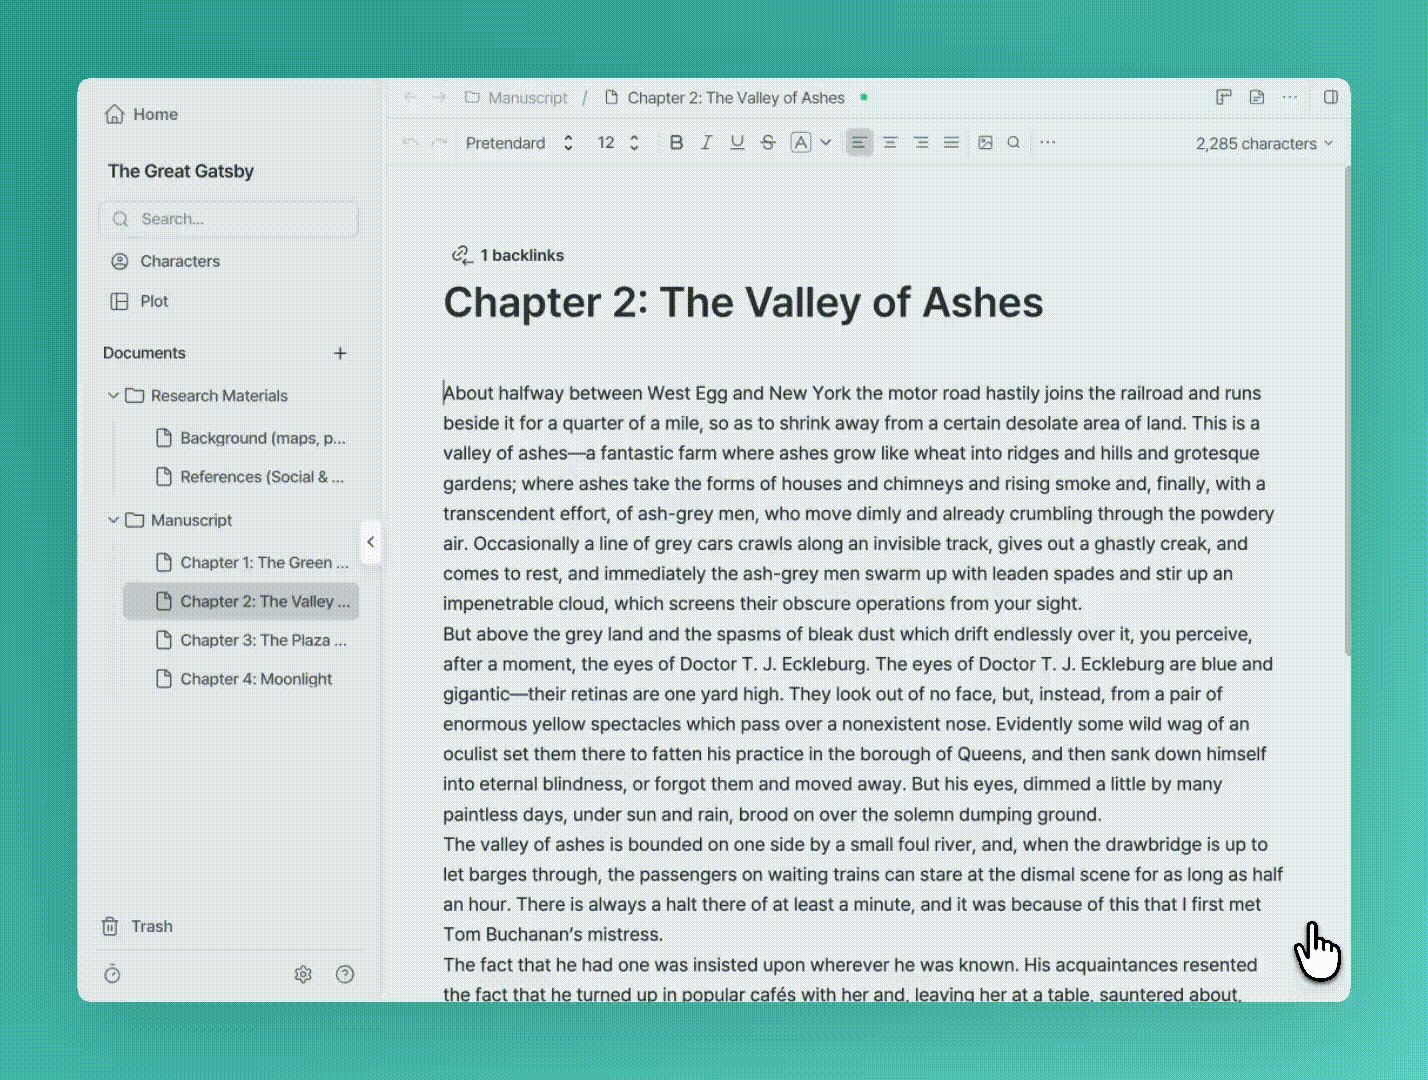This screenshot has width=1428, height=1080.
Task: Click the board layout icon in header
Action: click(1223, 97)
